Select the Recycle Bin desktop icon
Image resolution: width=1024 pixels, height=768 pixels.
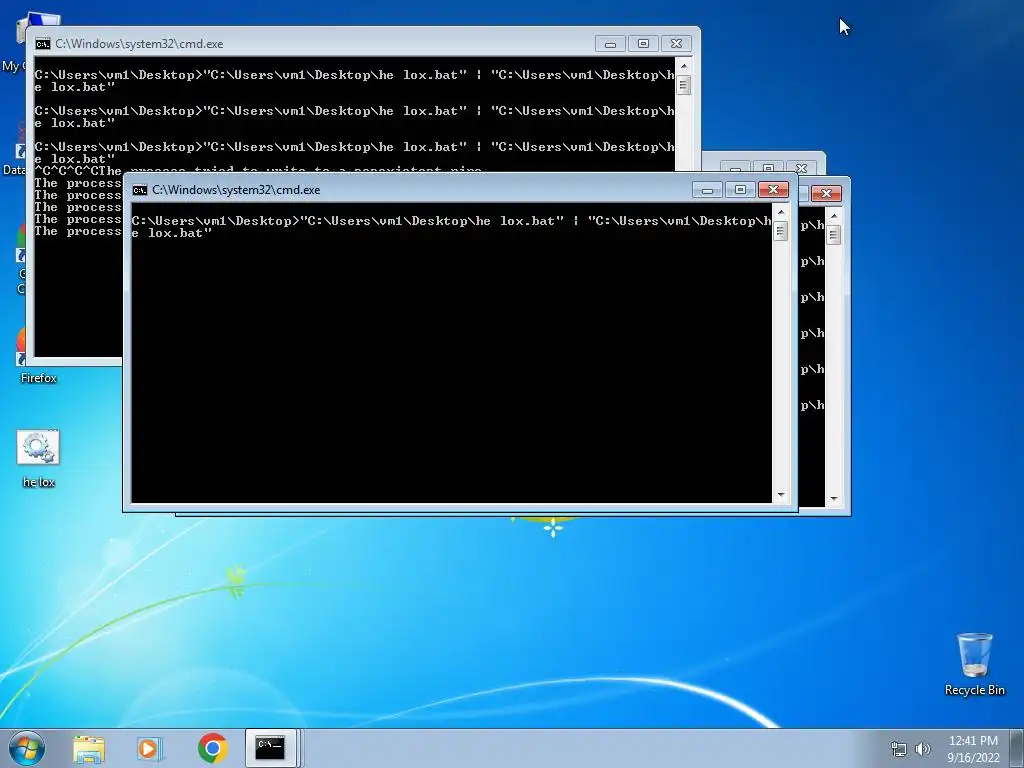point(974,664)
